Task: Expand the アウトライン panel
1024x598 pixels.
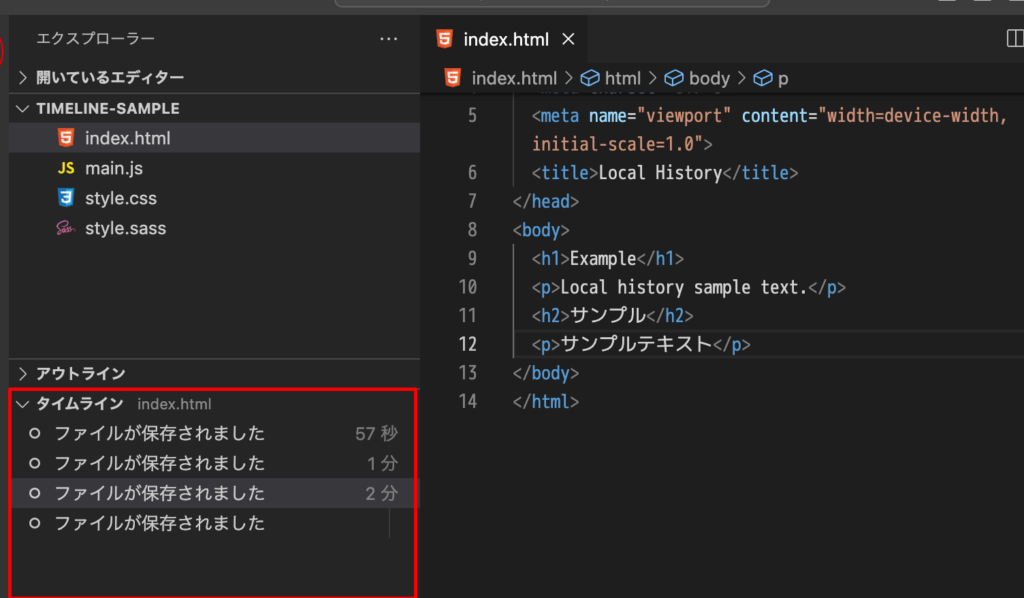Action: click(x=22, y=373)
